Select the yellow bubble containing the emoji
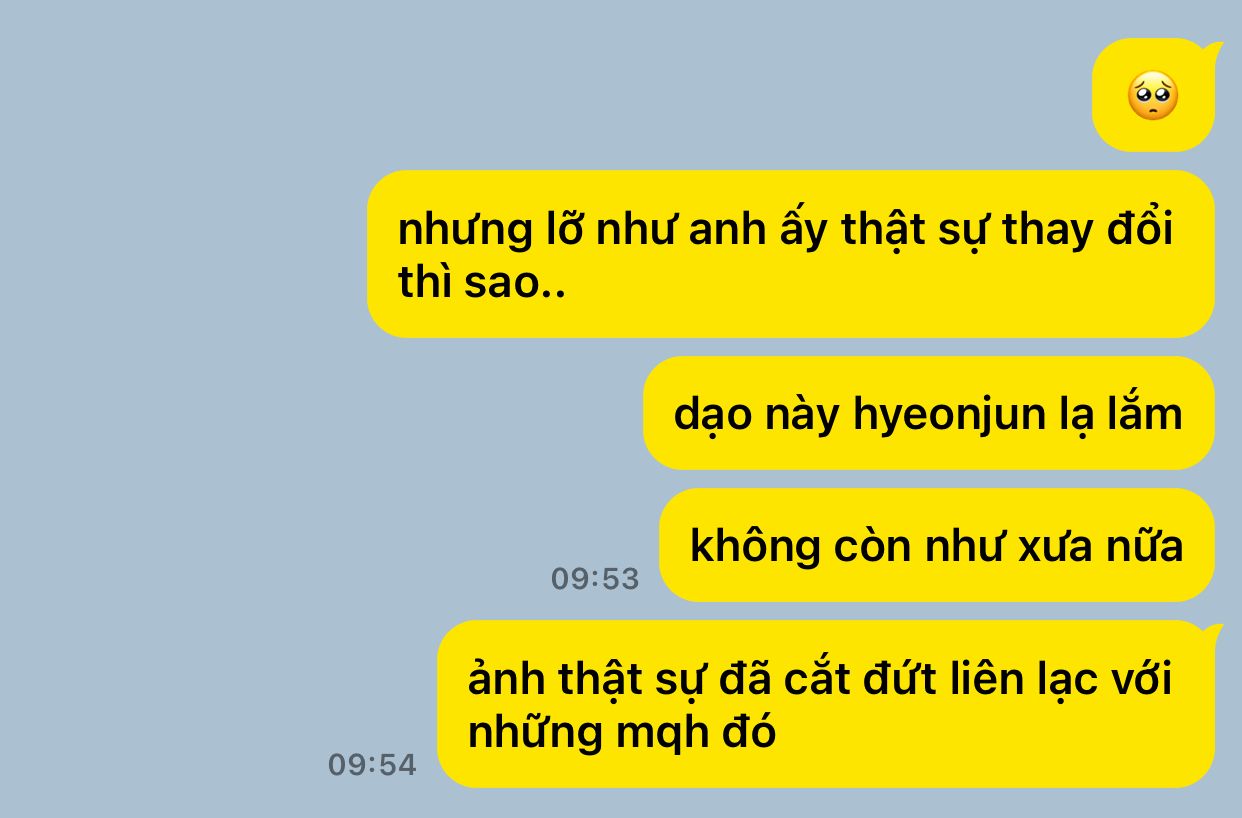This screenshot has height=818, width=1242. [x=1154, y=95]
